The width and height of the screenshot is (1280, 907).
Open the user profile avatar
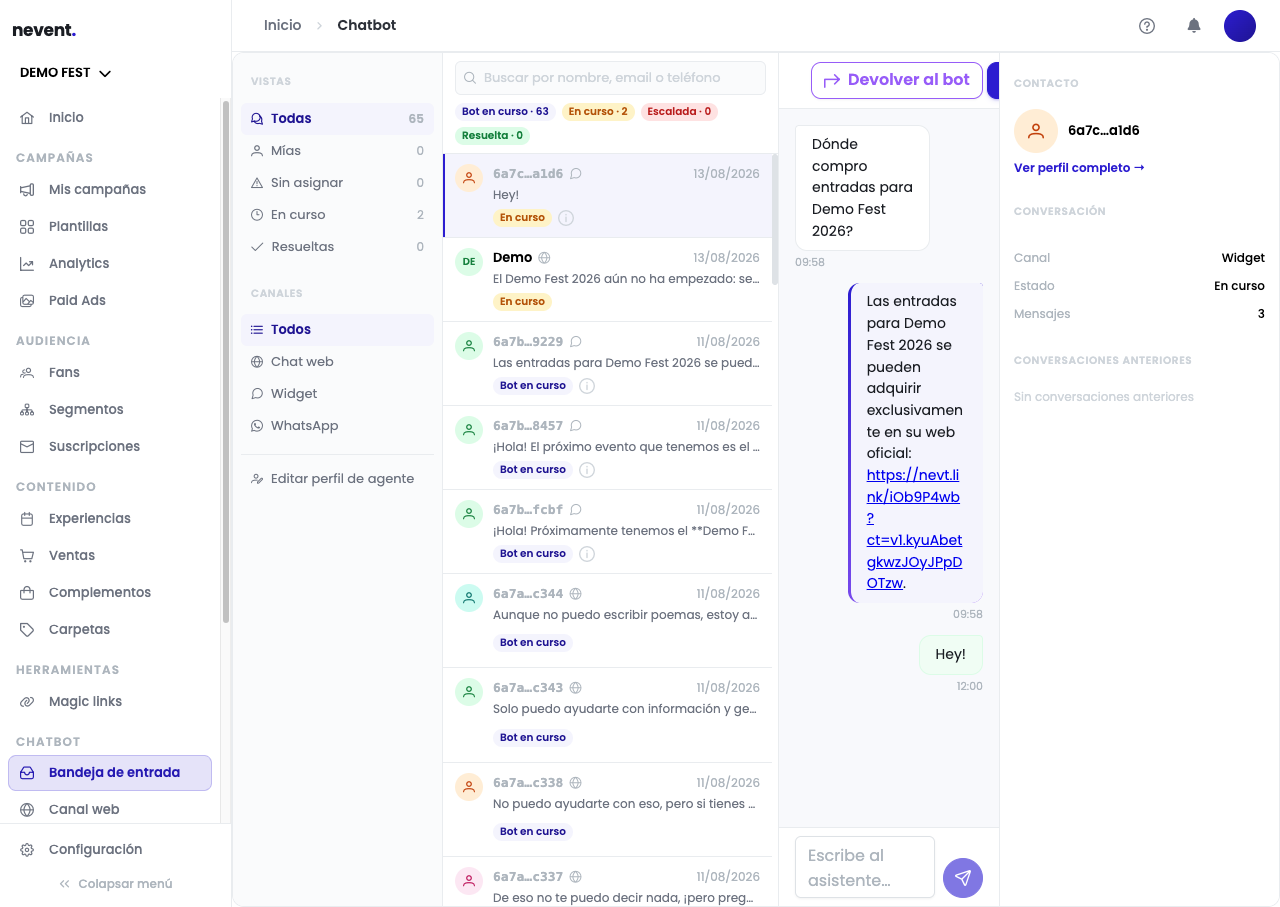[1240, 26]
